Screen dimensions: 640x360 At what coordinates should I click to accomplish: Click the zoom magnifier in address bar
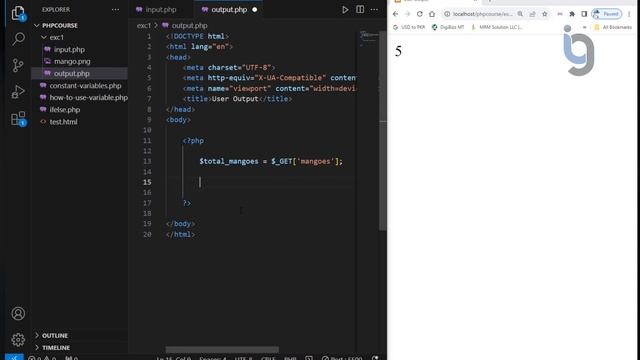click(x=520, y=14)
